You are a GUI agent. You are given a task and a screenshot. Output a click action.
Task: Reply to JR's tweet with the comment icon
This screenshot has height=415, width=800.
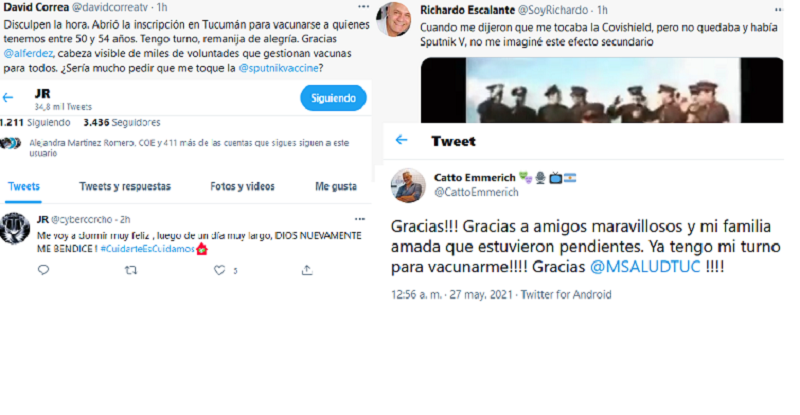pos(43,270)
